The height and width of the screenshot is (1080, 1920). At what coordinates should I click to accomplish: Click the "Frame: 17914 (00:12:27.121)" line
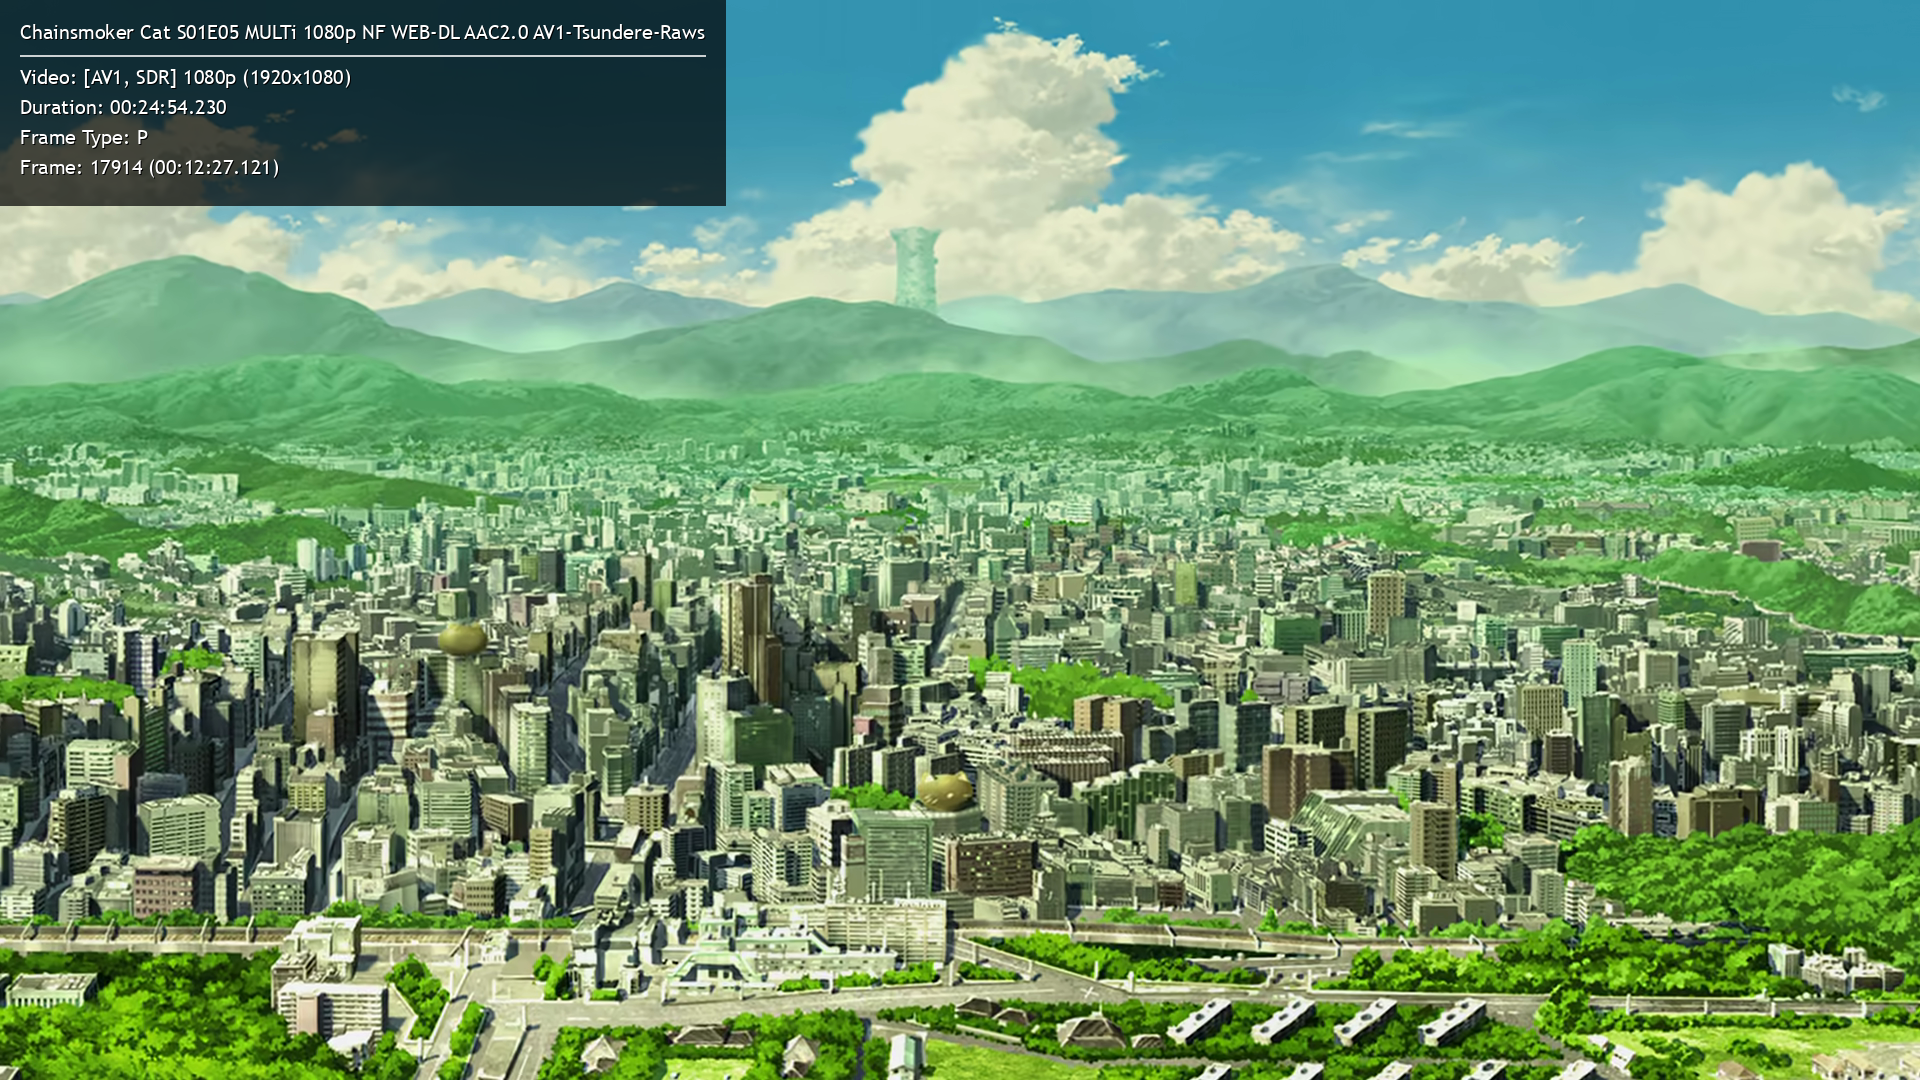coord(149,167)
